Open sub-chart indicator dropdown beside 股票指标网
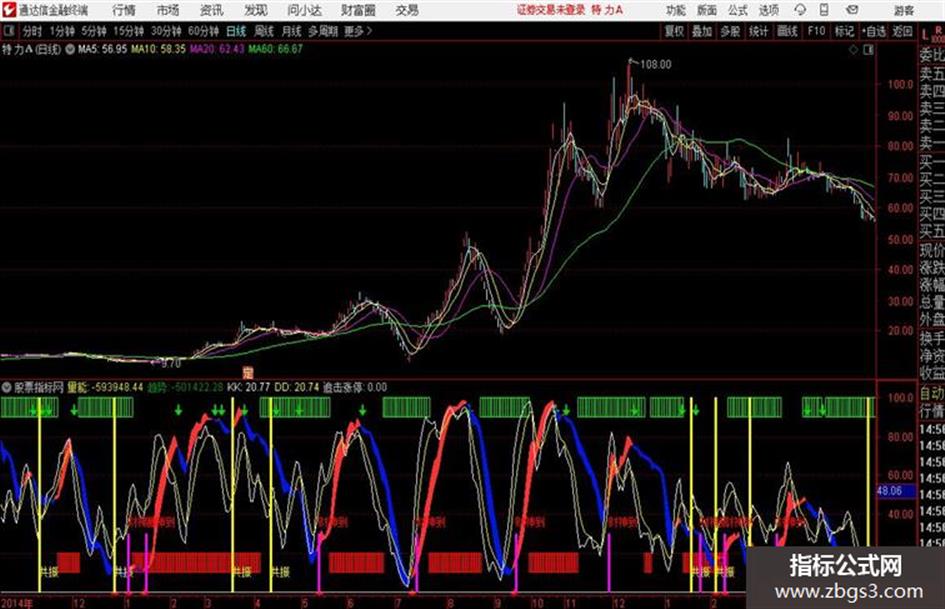945x609 pixels. point(7,387)
